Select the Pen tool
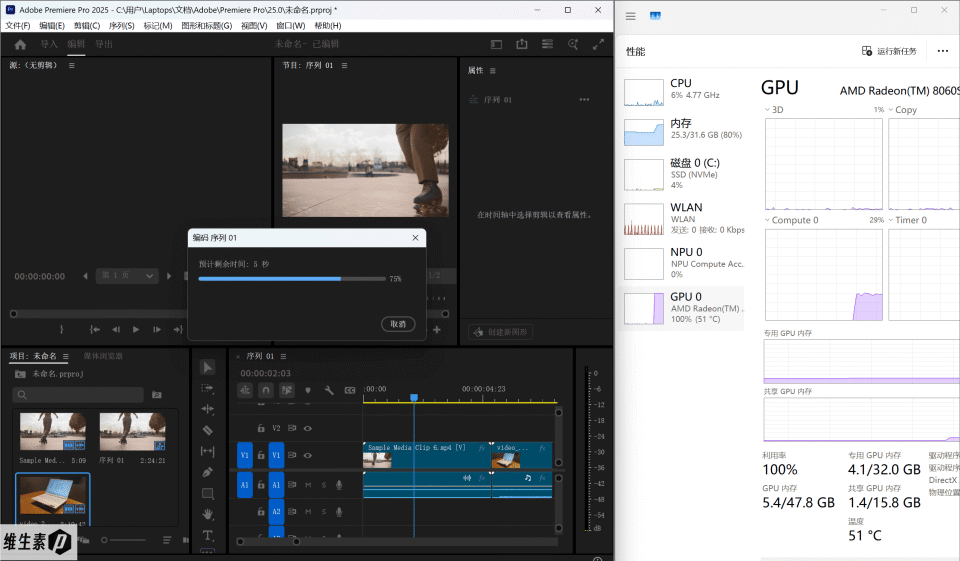The height and width of the screenshot is (561, 960). coord(208,472)
